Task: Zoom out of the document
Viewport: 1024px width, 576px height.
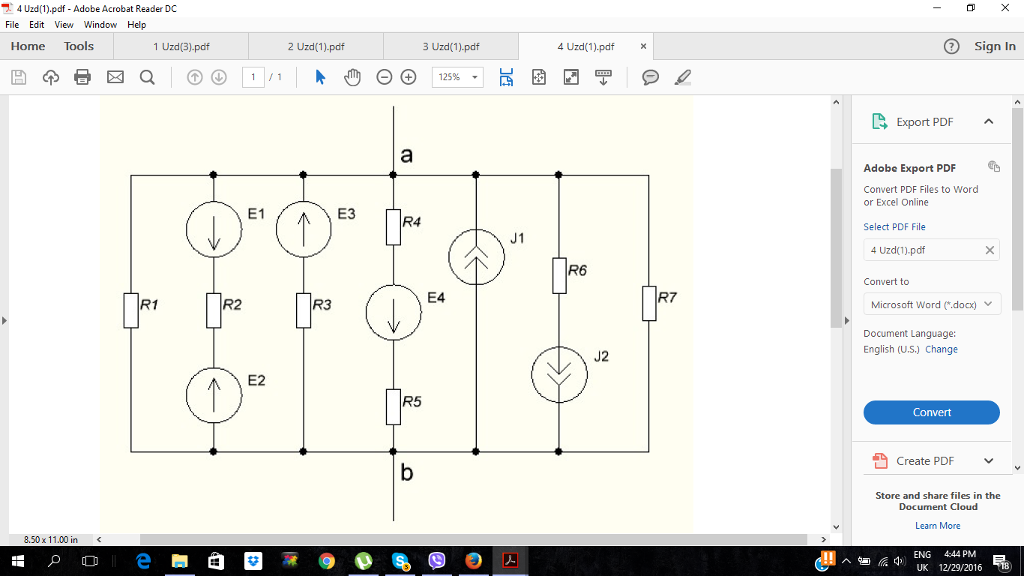Action: [x=383, y=76]
